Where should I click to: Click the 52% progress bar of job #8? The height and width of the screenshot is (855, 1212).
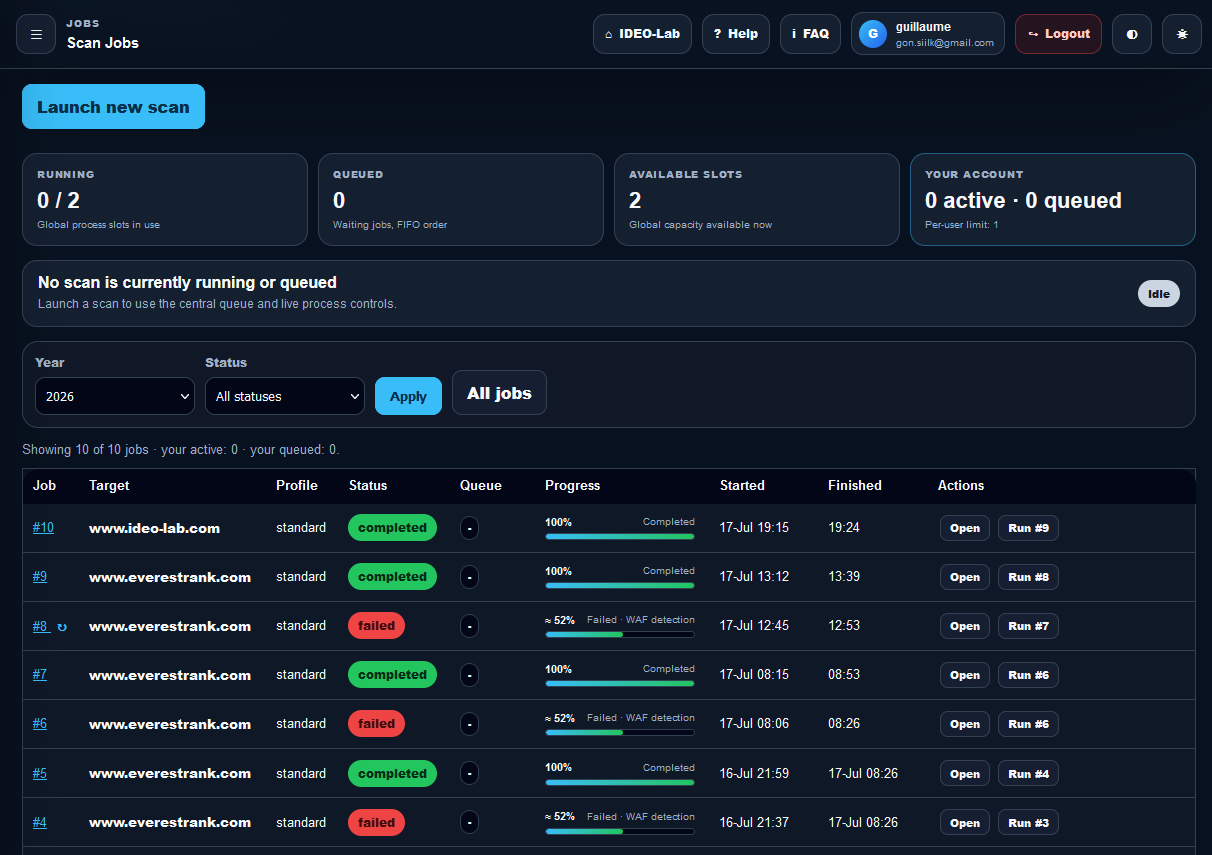pyautogui.click(x=620, y=635)
